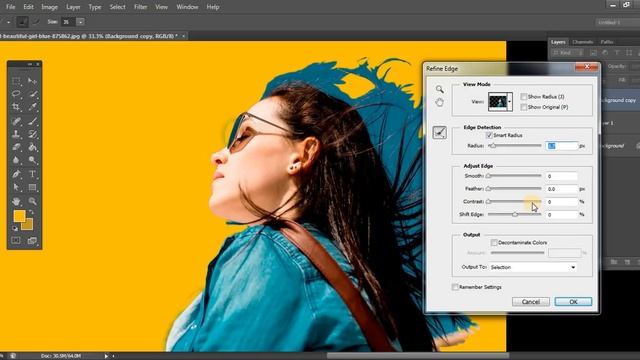
Task: Select the Paint Bucket tool
Action: 32,147
